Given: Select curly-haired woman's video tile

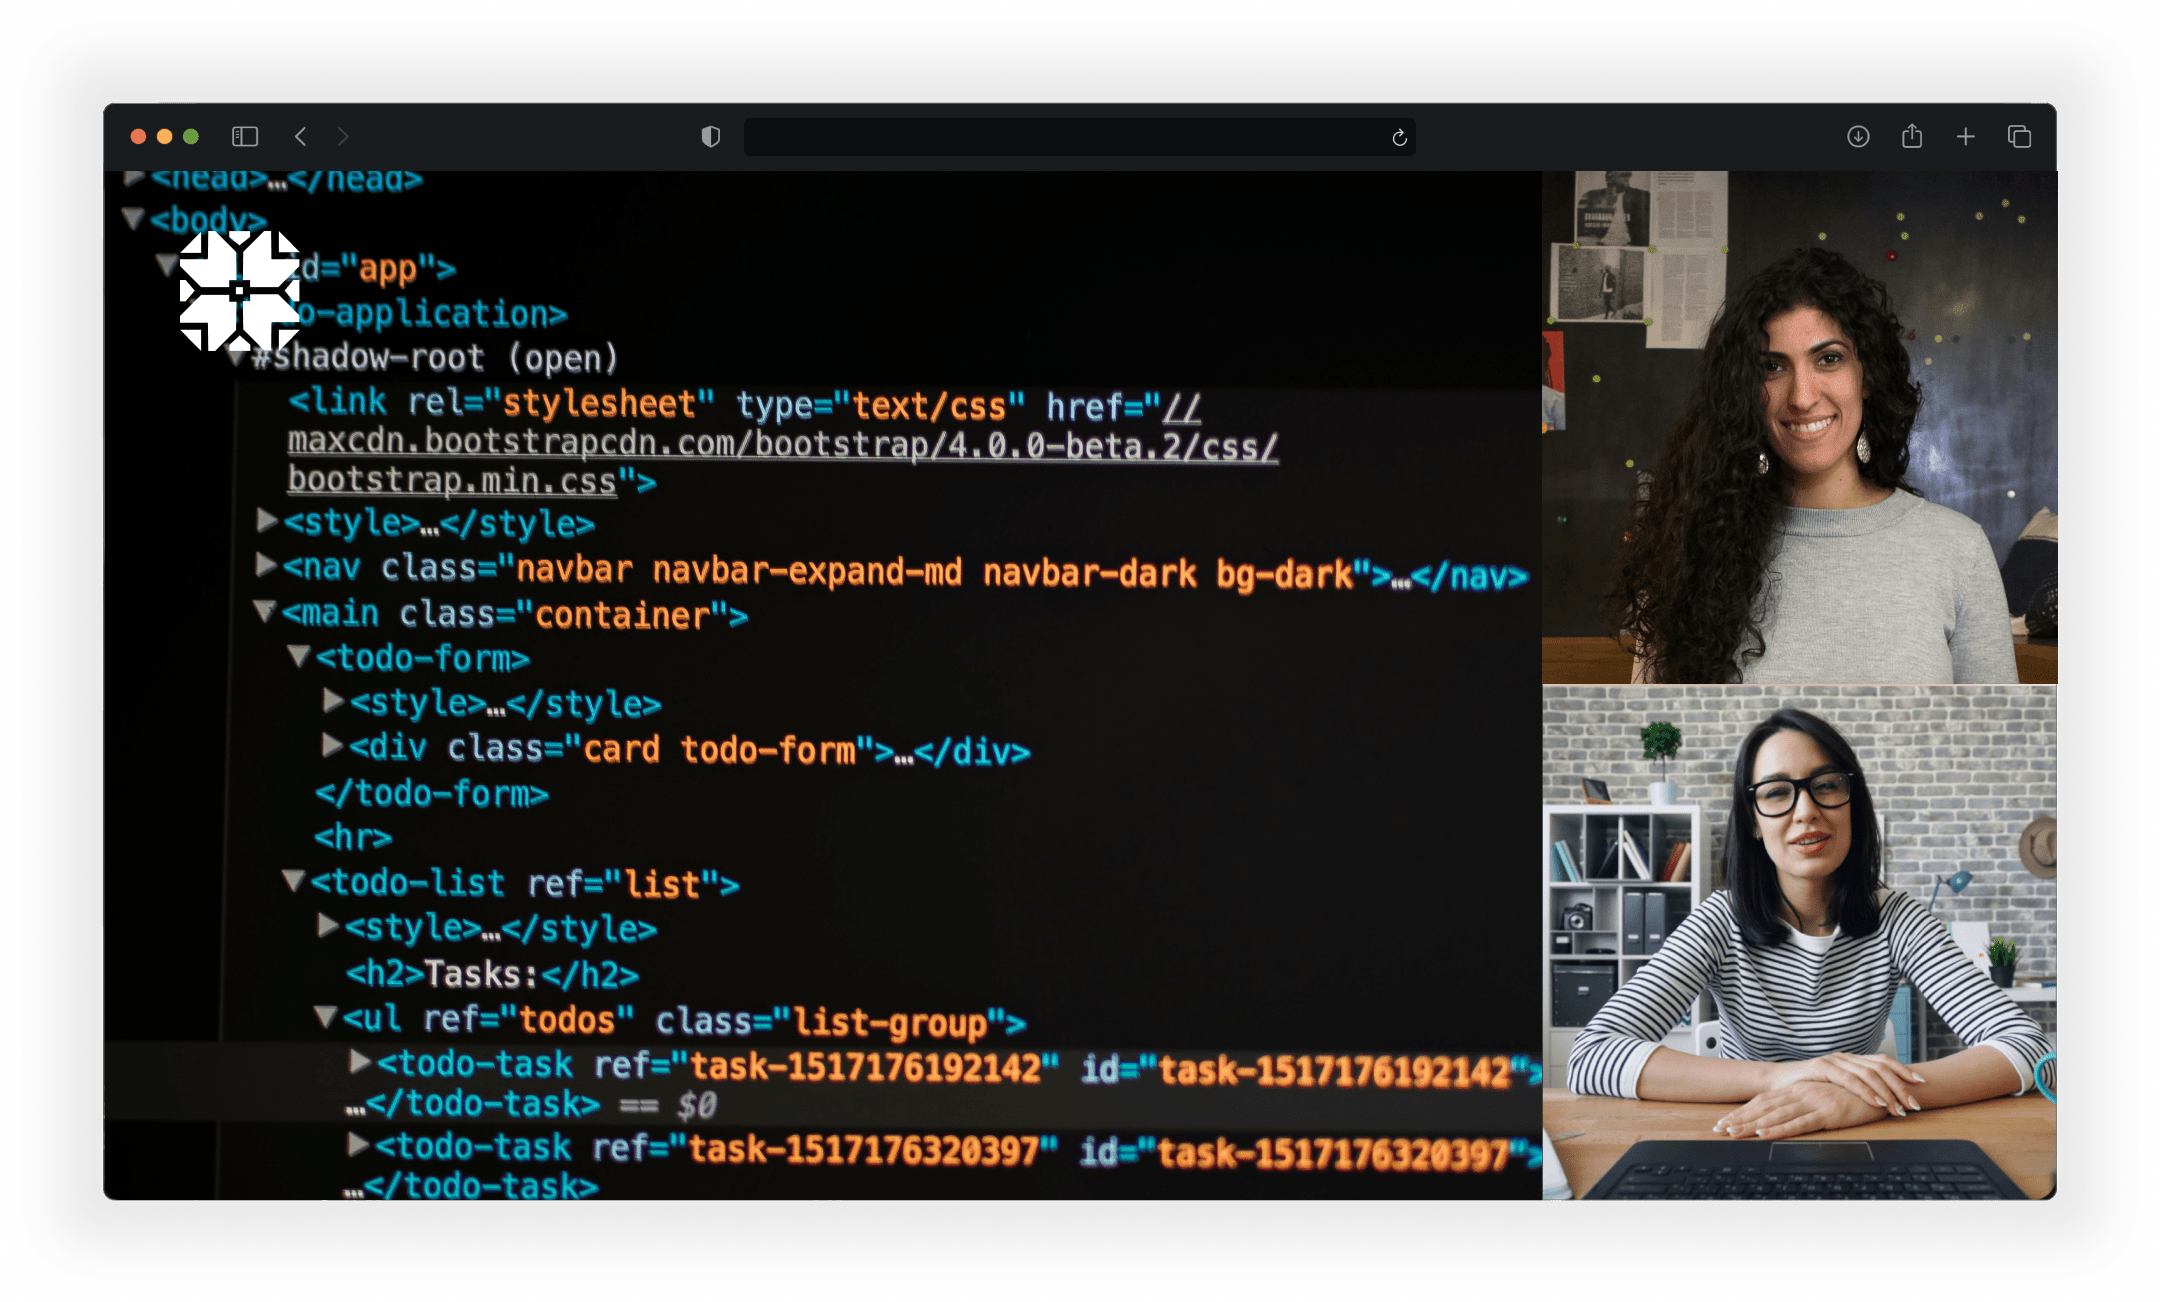Looking at the screenshot, I should tap(1799, 427).
